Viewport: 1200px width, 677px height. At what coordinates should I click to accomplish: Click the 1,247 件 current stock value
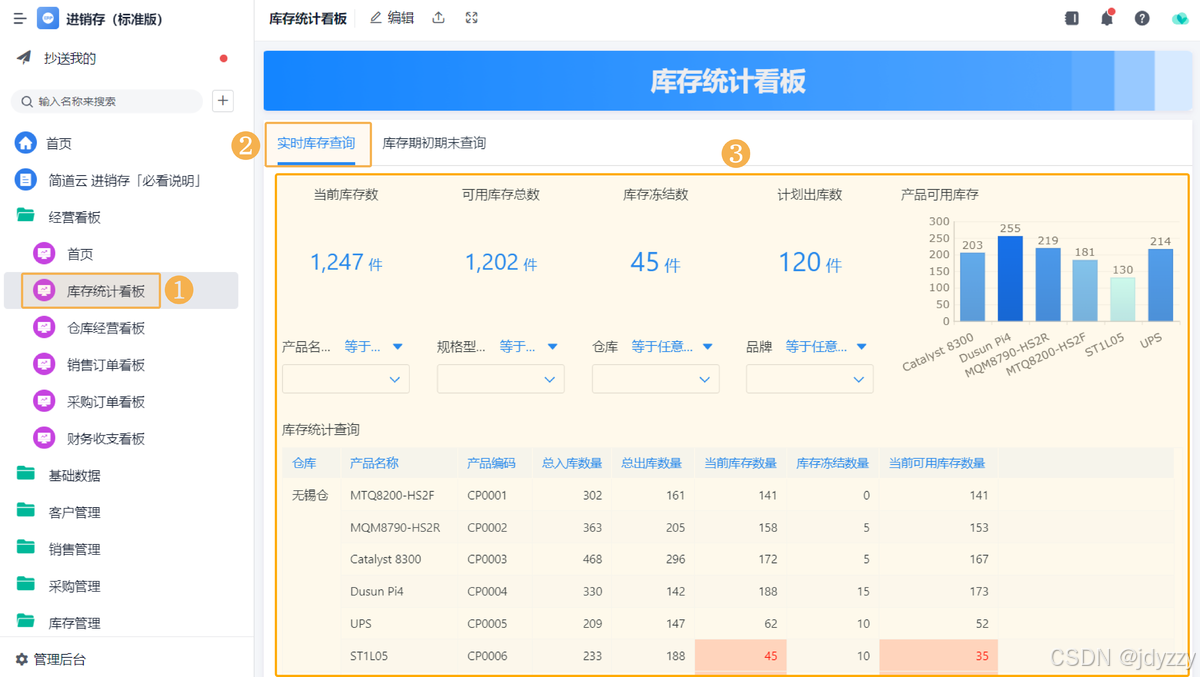pos(346,262)
